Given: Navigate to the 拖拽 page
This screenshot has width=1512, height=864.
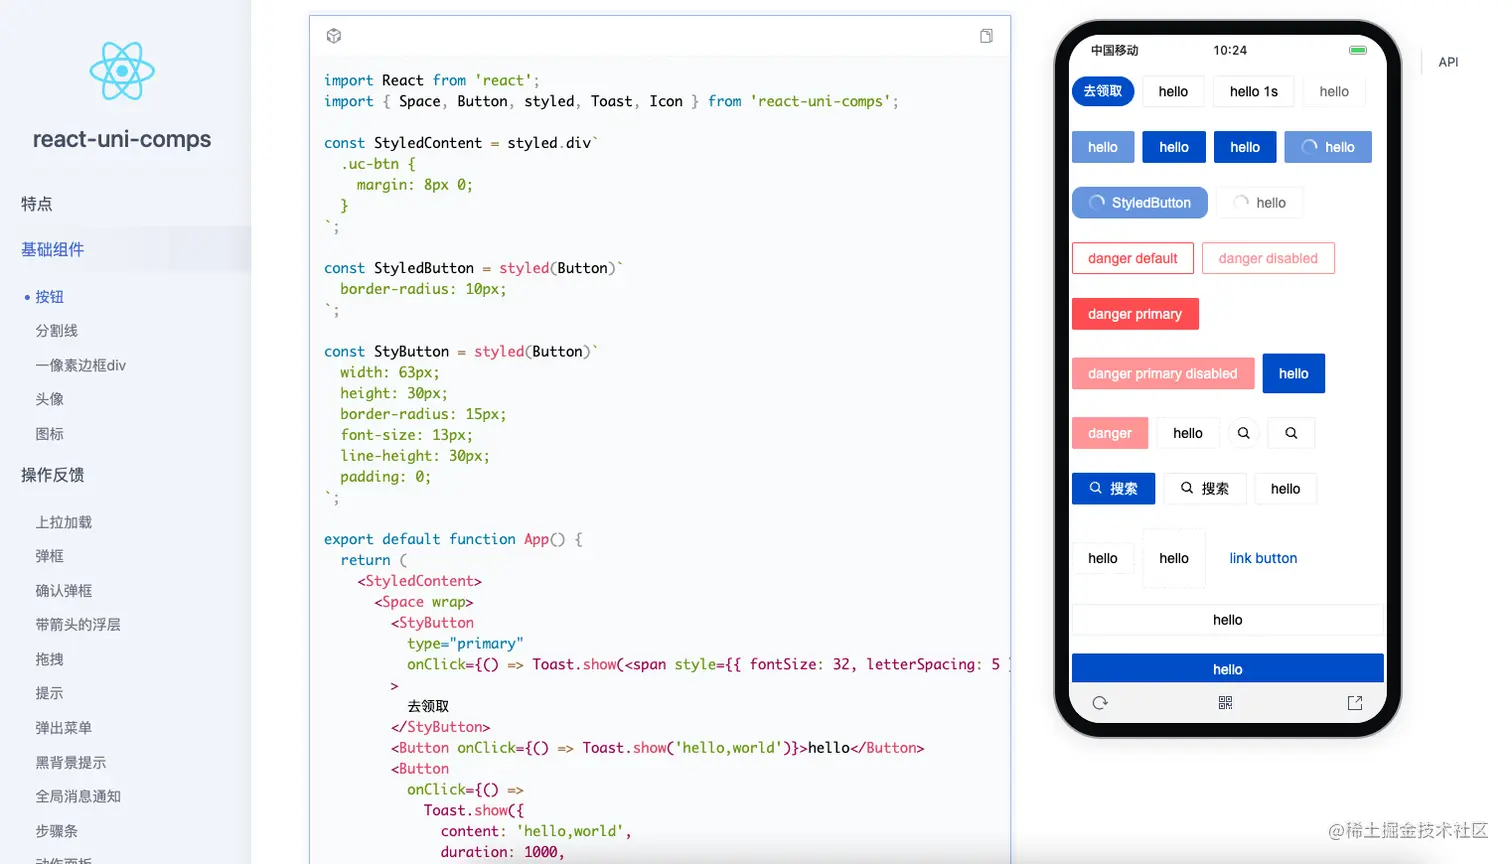Looking at the screenshot, I should (49, 660).
